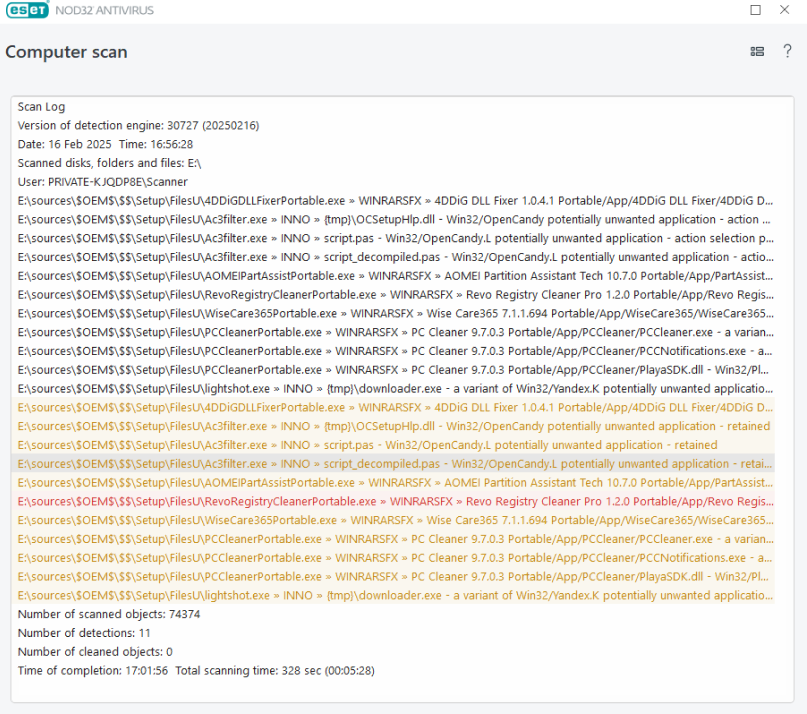Select the black-text WiseCare365Portable.exe row
This screenshot has height=714, width=807.
(393, 314)
